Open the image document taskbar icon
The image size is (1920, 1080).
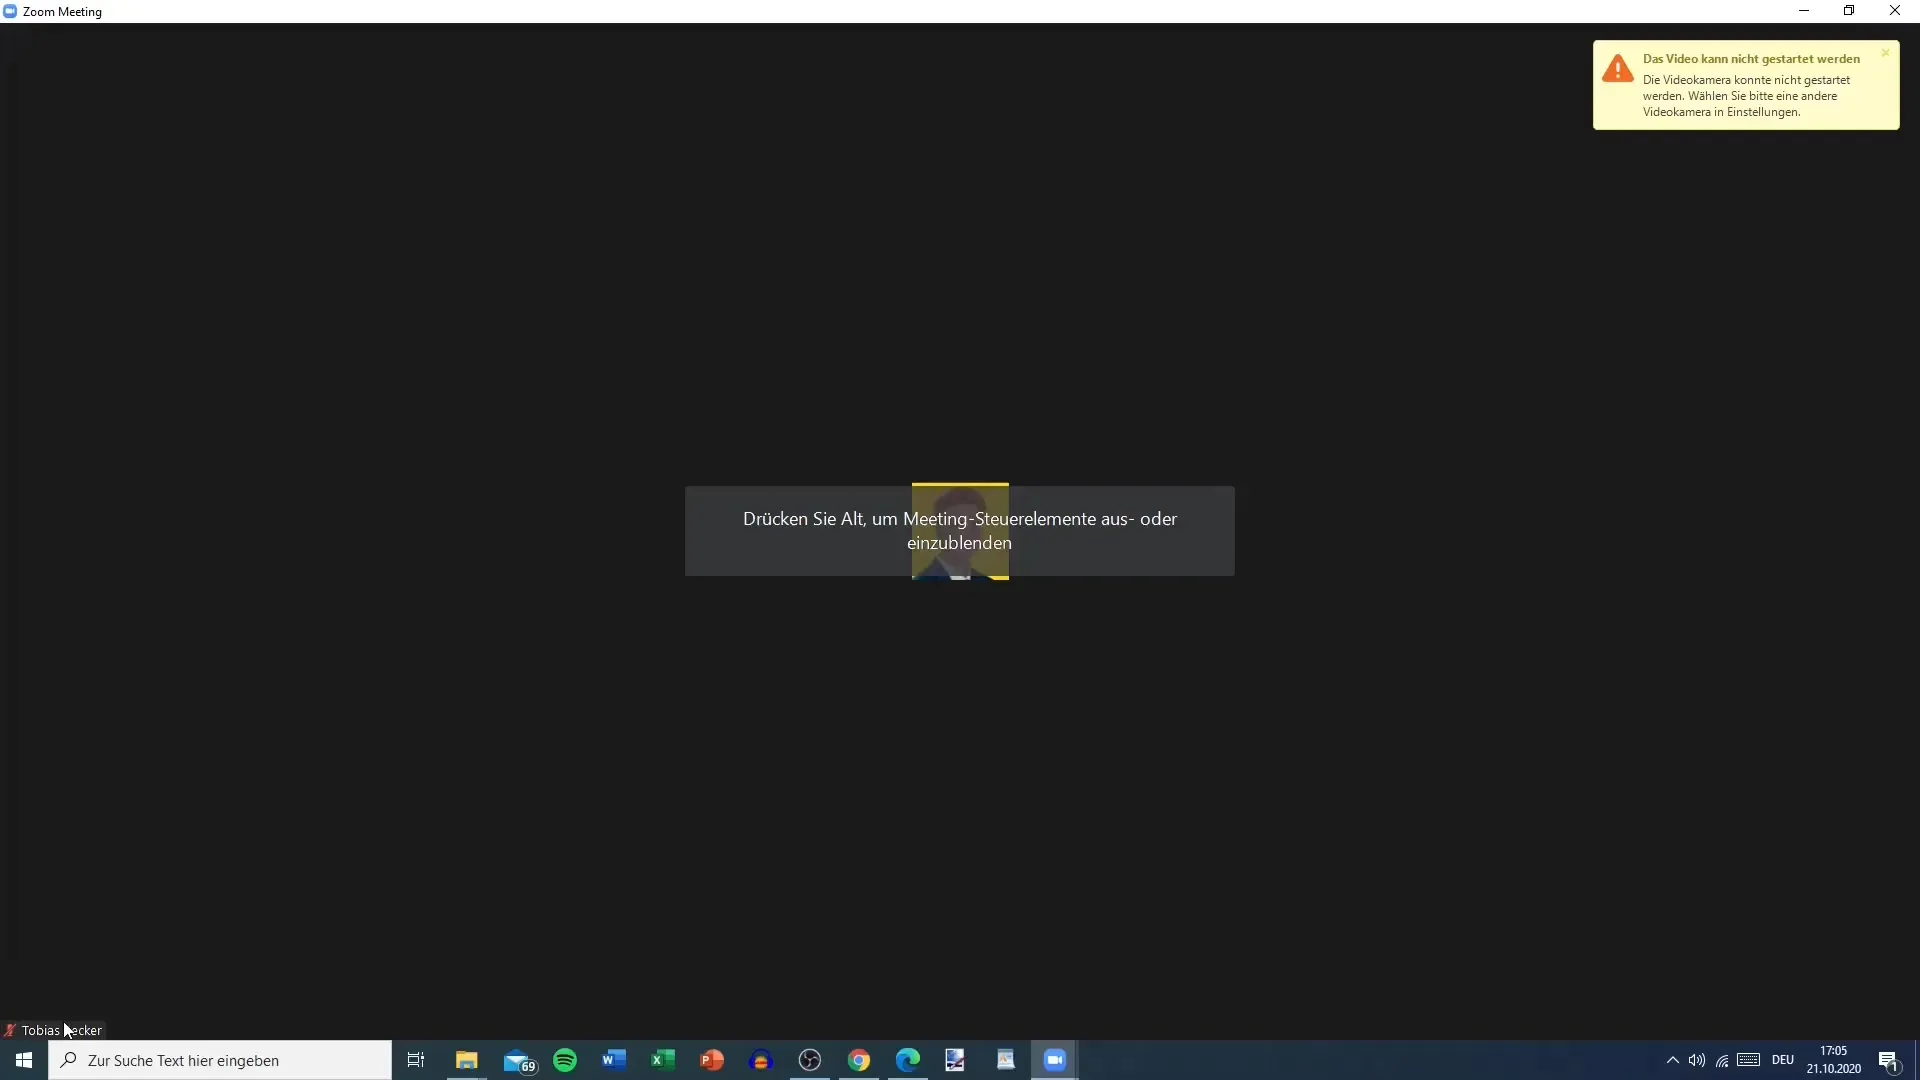click(x=1006, y=1060)
